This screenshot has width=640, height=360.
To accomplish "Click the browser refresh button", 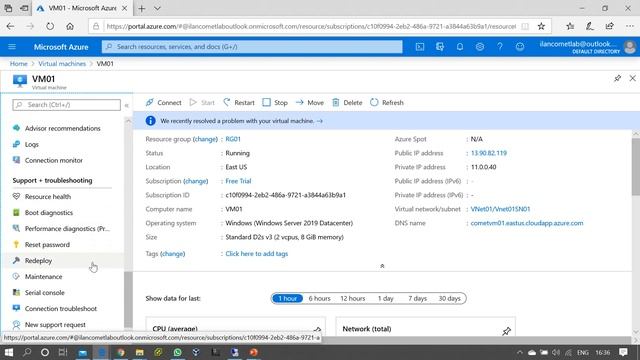I will [50, 26].
